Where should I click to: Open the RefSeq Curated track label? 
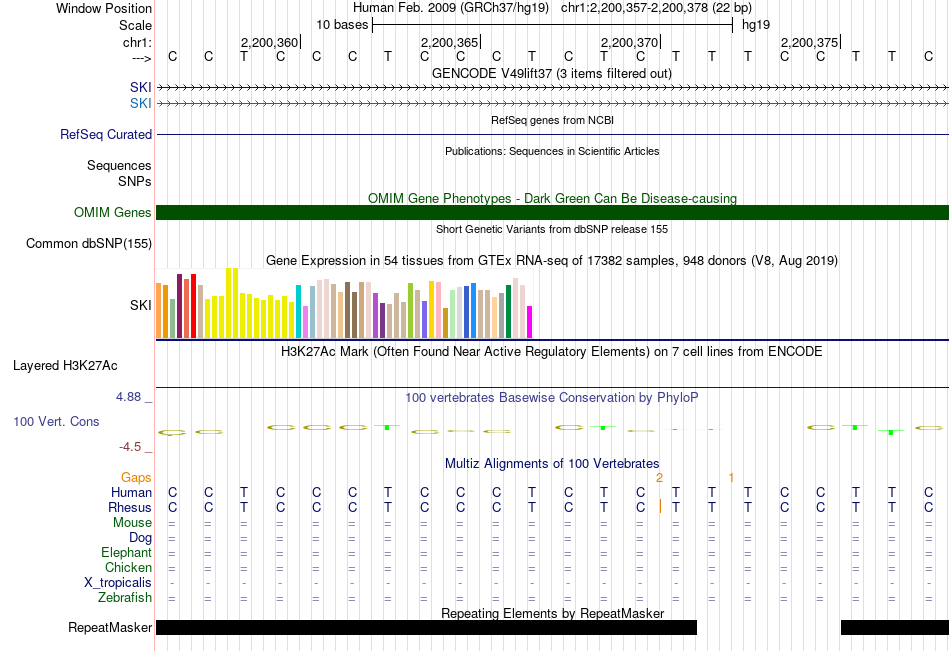coord(106,134)
